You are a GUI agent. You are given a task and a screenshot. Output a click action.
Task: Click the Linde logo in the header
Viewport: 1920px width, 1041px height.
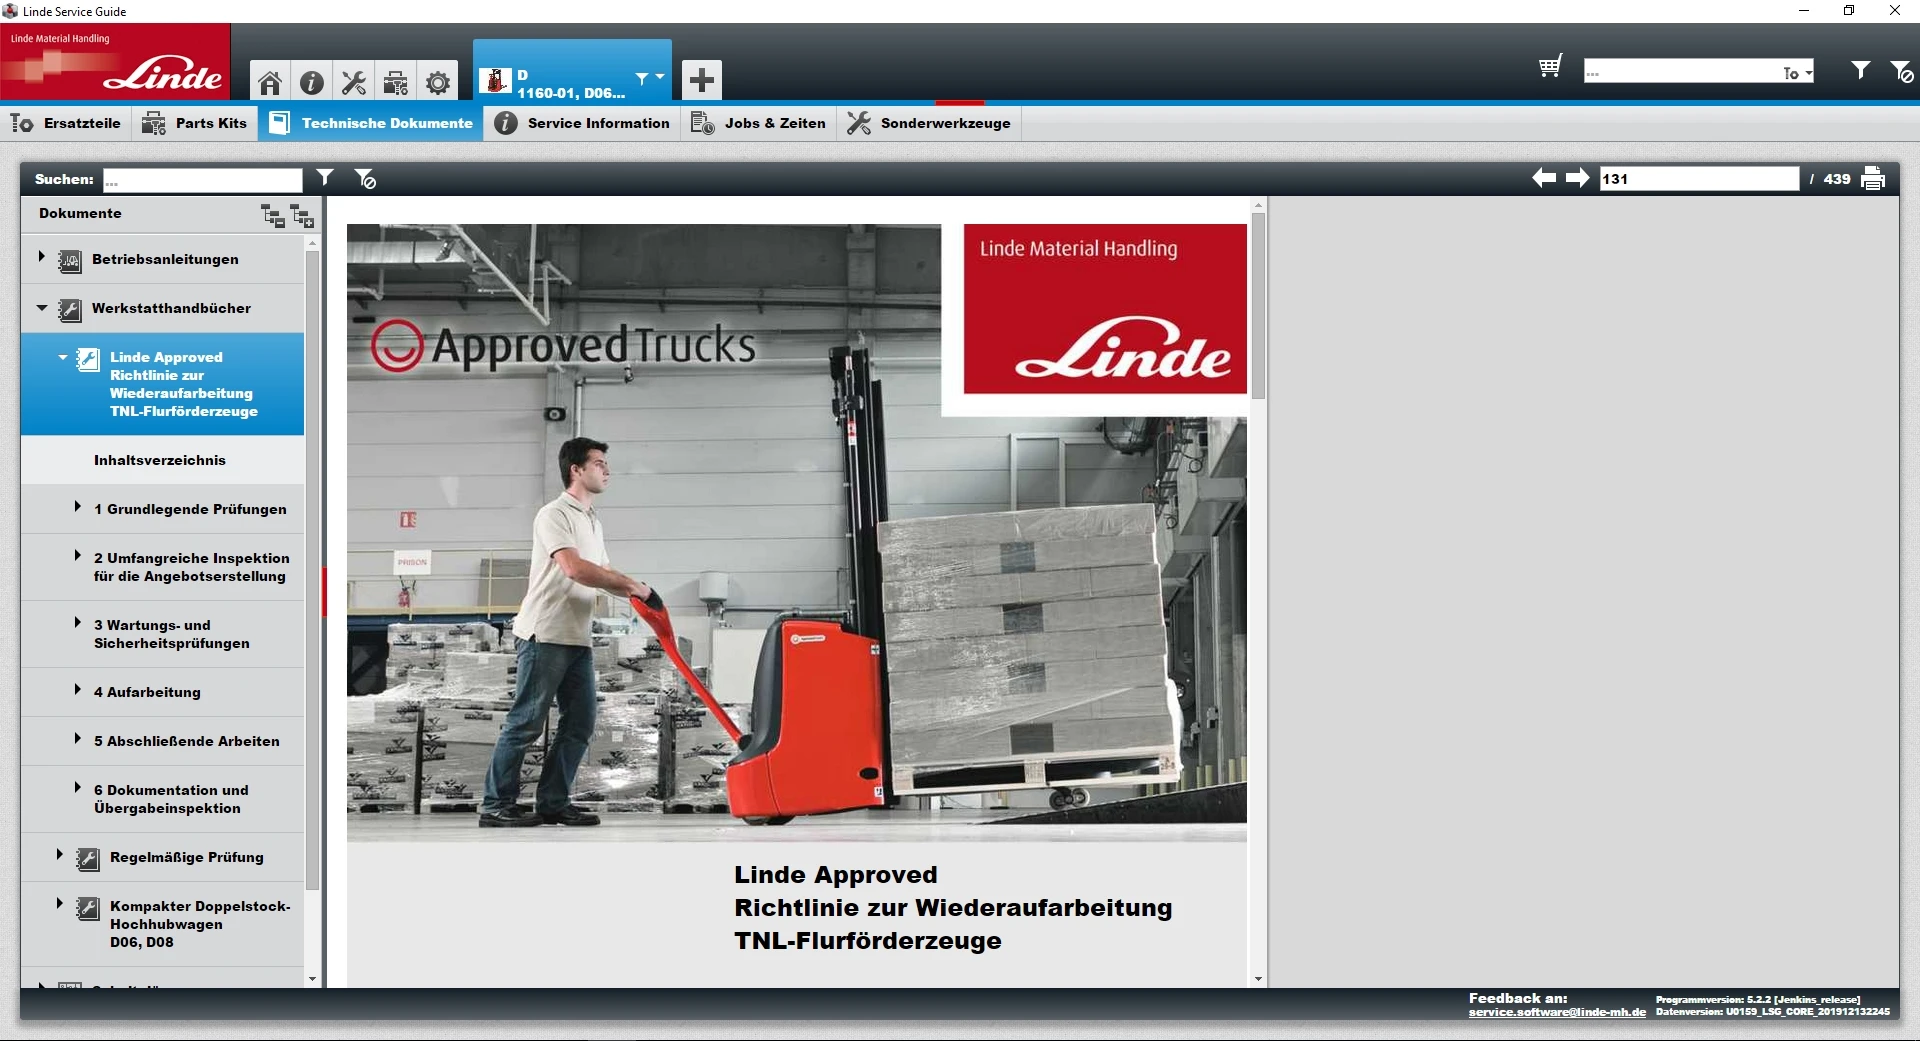tap(115, 62)
